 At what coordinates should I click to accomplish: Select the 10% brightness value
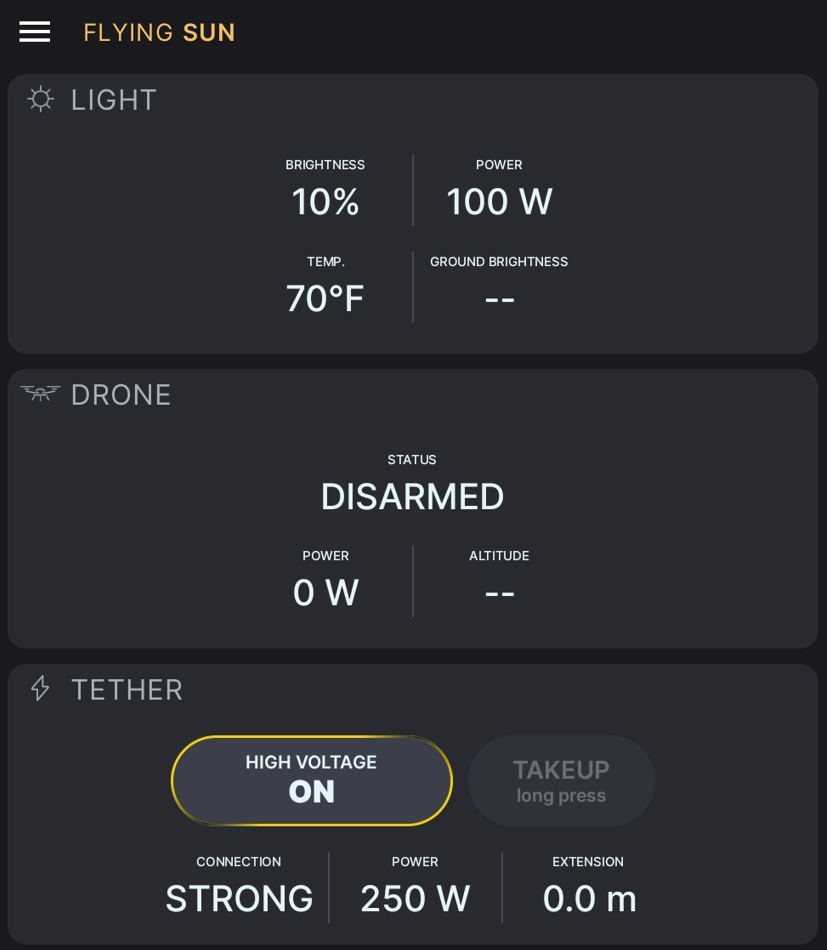325,202
